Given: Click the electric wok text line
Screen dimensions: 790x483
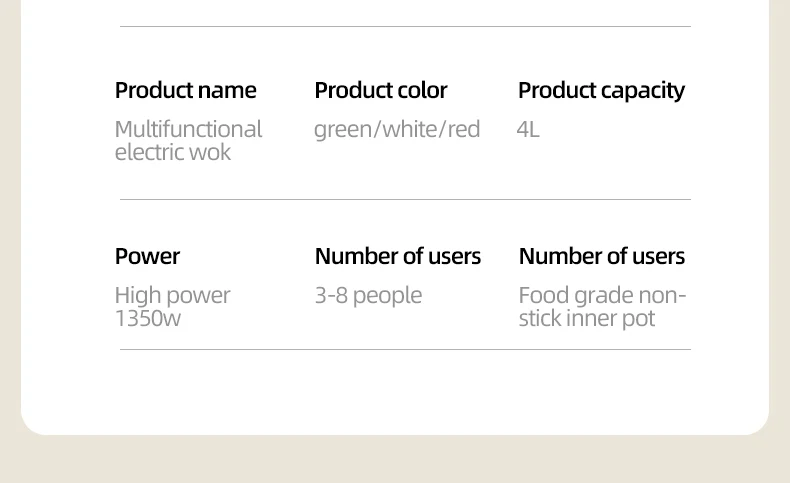Looking at the screenshot, I should (x=172, y=152).
